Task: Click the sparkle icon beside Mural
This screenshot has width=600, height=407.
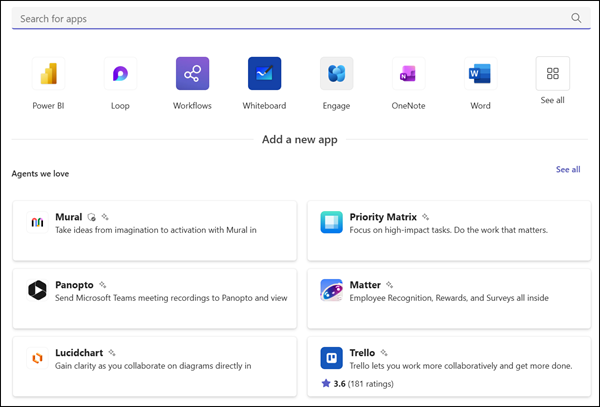Action: pos(105,217)
